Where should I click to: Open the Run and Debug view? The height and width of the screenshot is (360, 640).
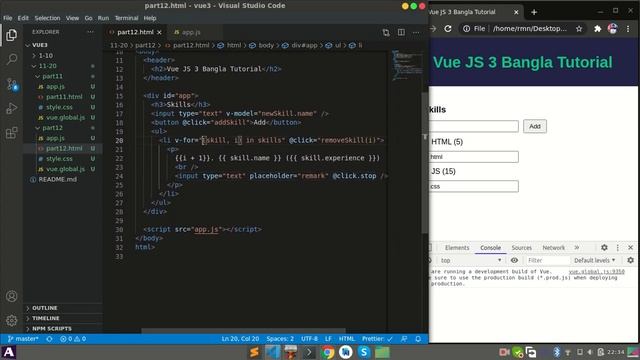point(11,109)
